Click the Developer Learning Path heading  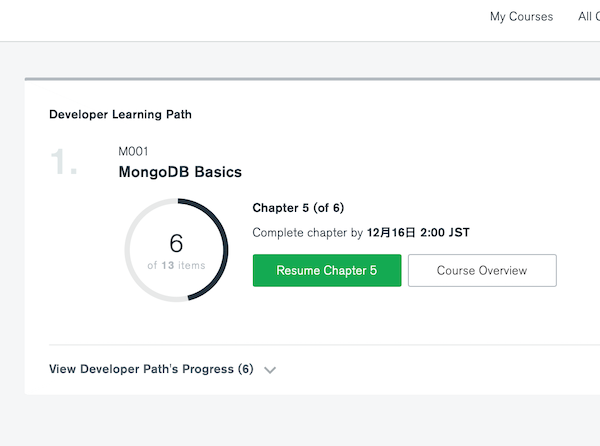120,114
